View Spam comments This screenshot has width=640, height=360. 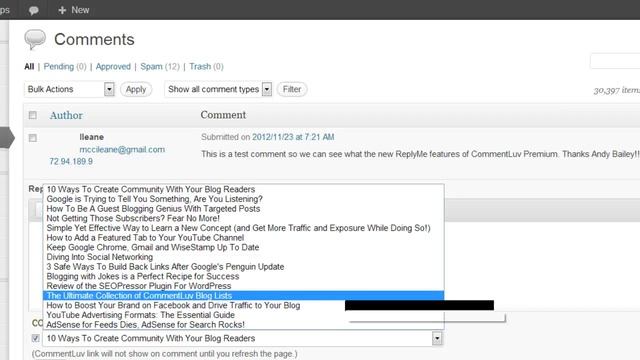[151, 67]
